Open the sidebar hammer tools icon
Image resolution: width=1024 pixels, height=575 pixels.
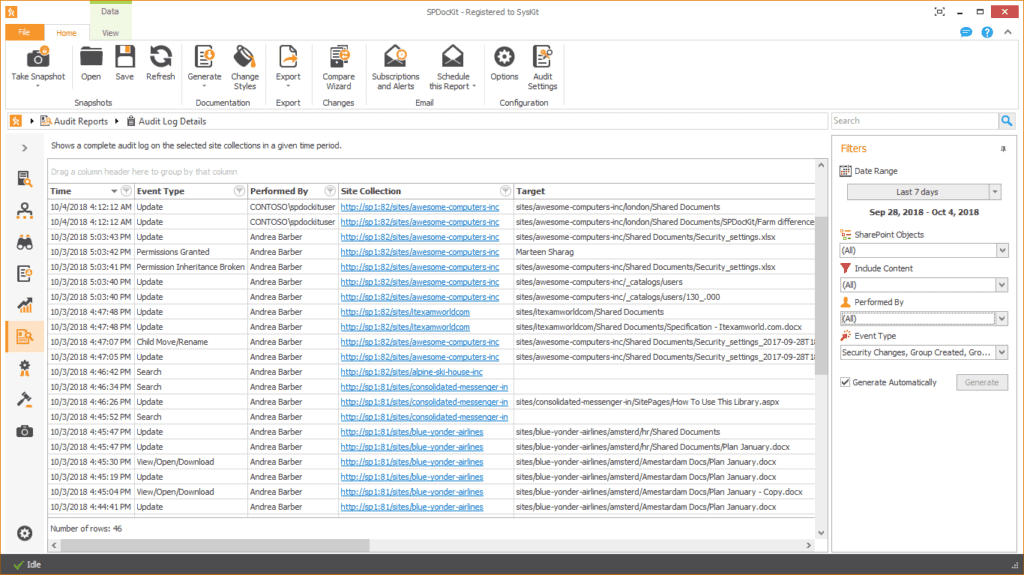pyautogui.click(x=25, y=399)
